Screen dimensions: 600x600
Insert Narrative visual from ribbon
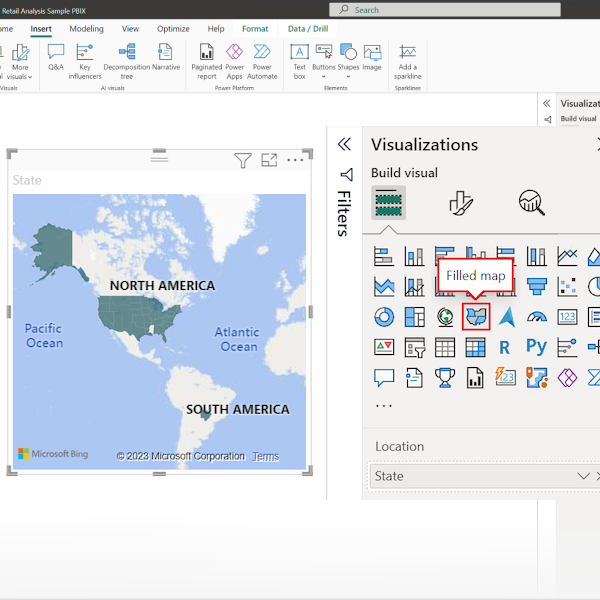166,57
